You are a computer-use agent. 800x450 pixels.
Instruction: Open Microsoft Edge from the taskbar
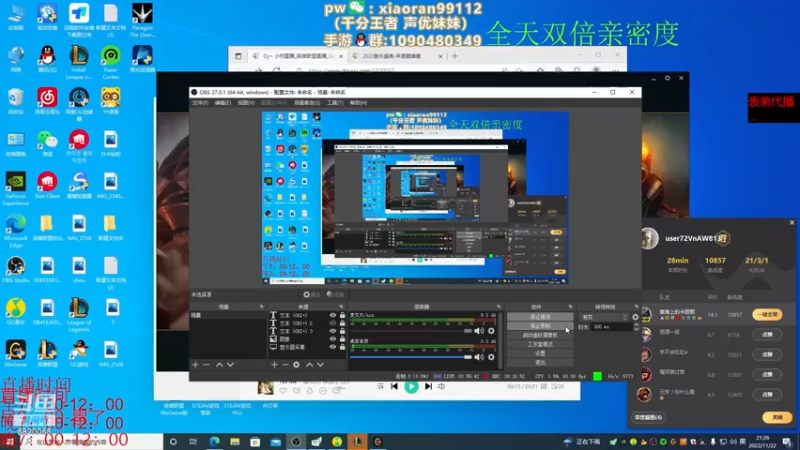pyautogui.click(x=214, y=442)
